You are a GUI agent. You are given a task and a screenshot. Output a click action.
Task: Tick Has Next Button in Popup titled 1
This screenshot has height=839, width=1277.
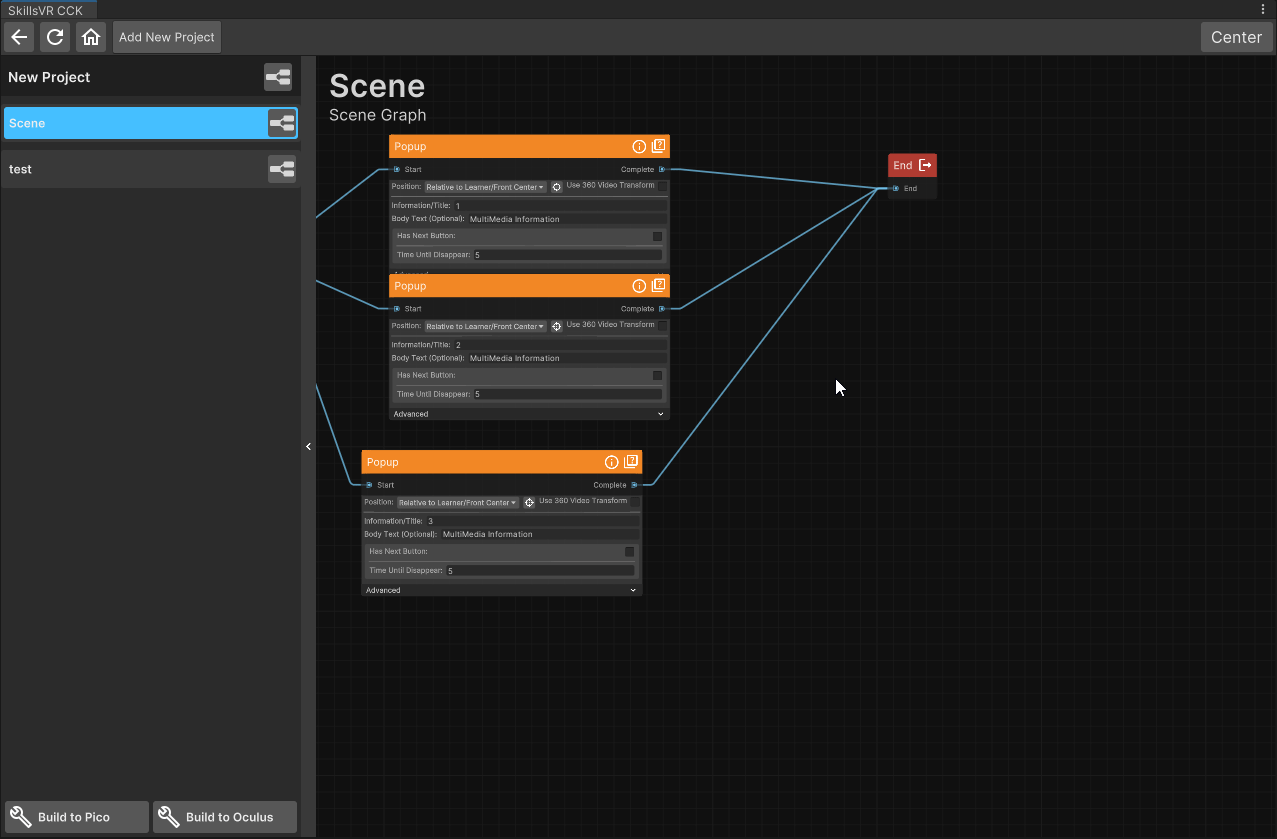pyautogui.click(x=657, y=236)
